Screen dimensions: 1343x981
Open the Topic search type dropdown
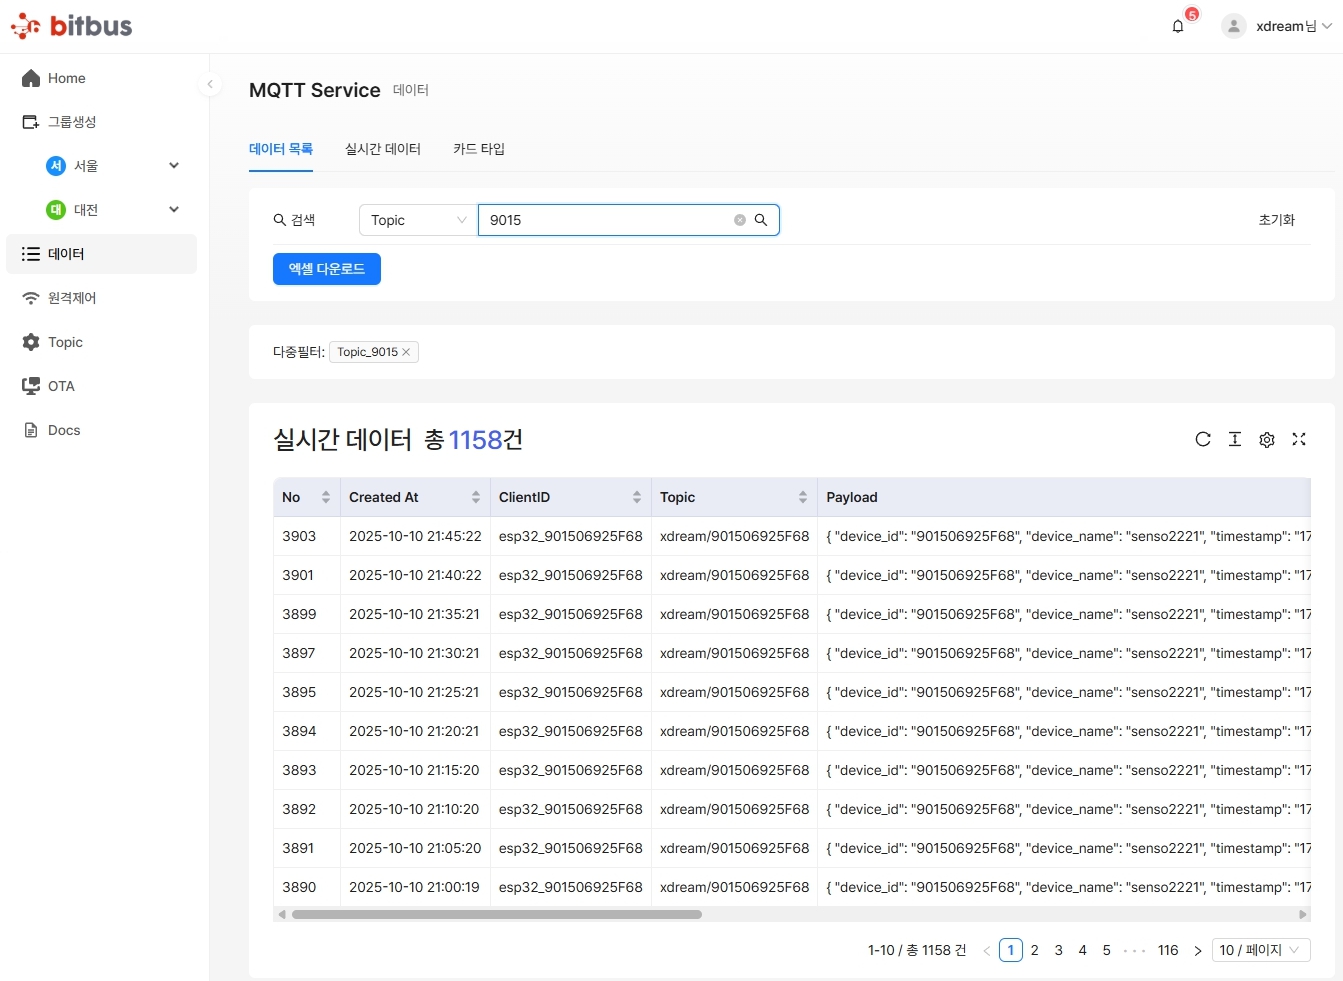tap(418, 220)
